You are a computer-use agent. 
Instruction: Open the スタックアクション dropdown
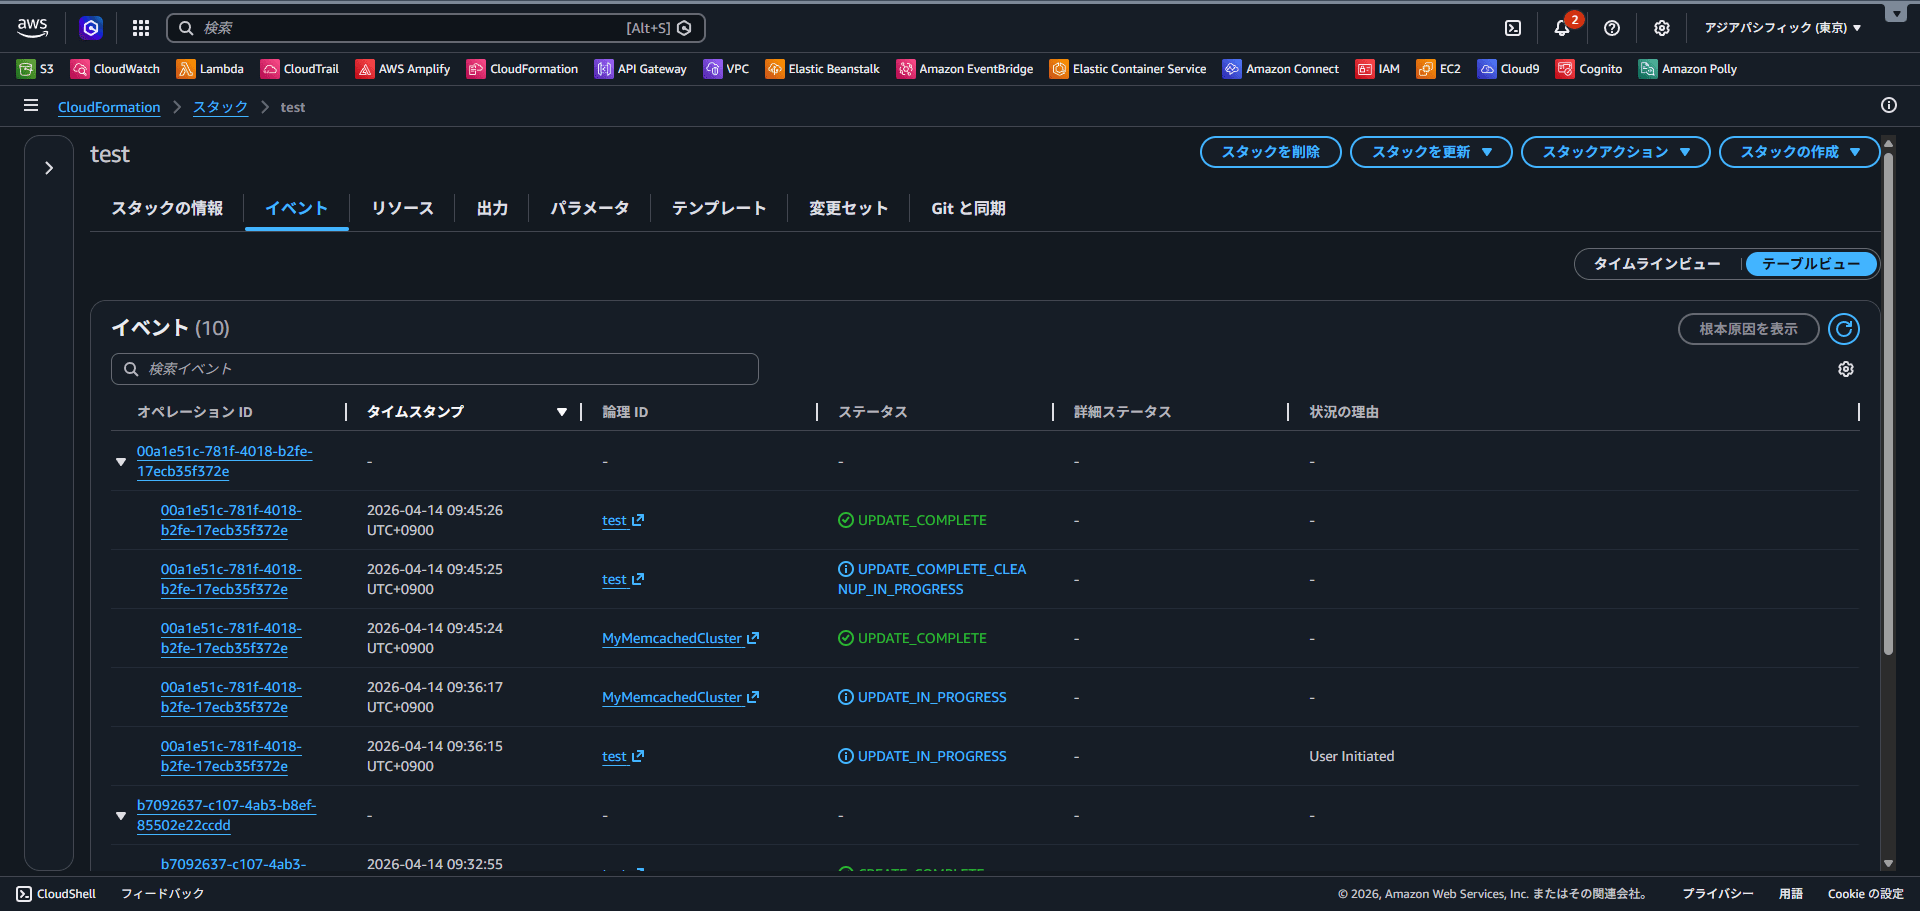[1615, 152]
